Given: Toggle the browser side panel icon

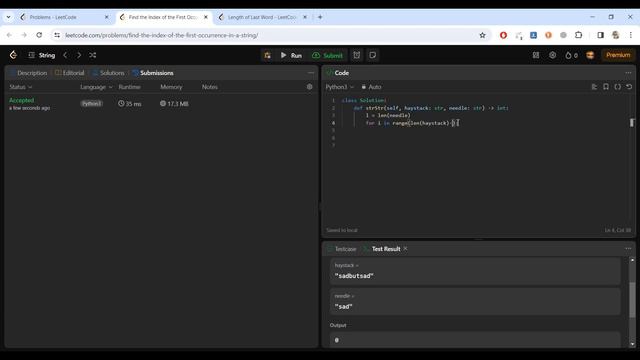Looking at the screenshot, I should coord(600,35).
